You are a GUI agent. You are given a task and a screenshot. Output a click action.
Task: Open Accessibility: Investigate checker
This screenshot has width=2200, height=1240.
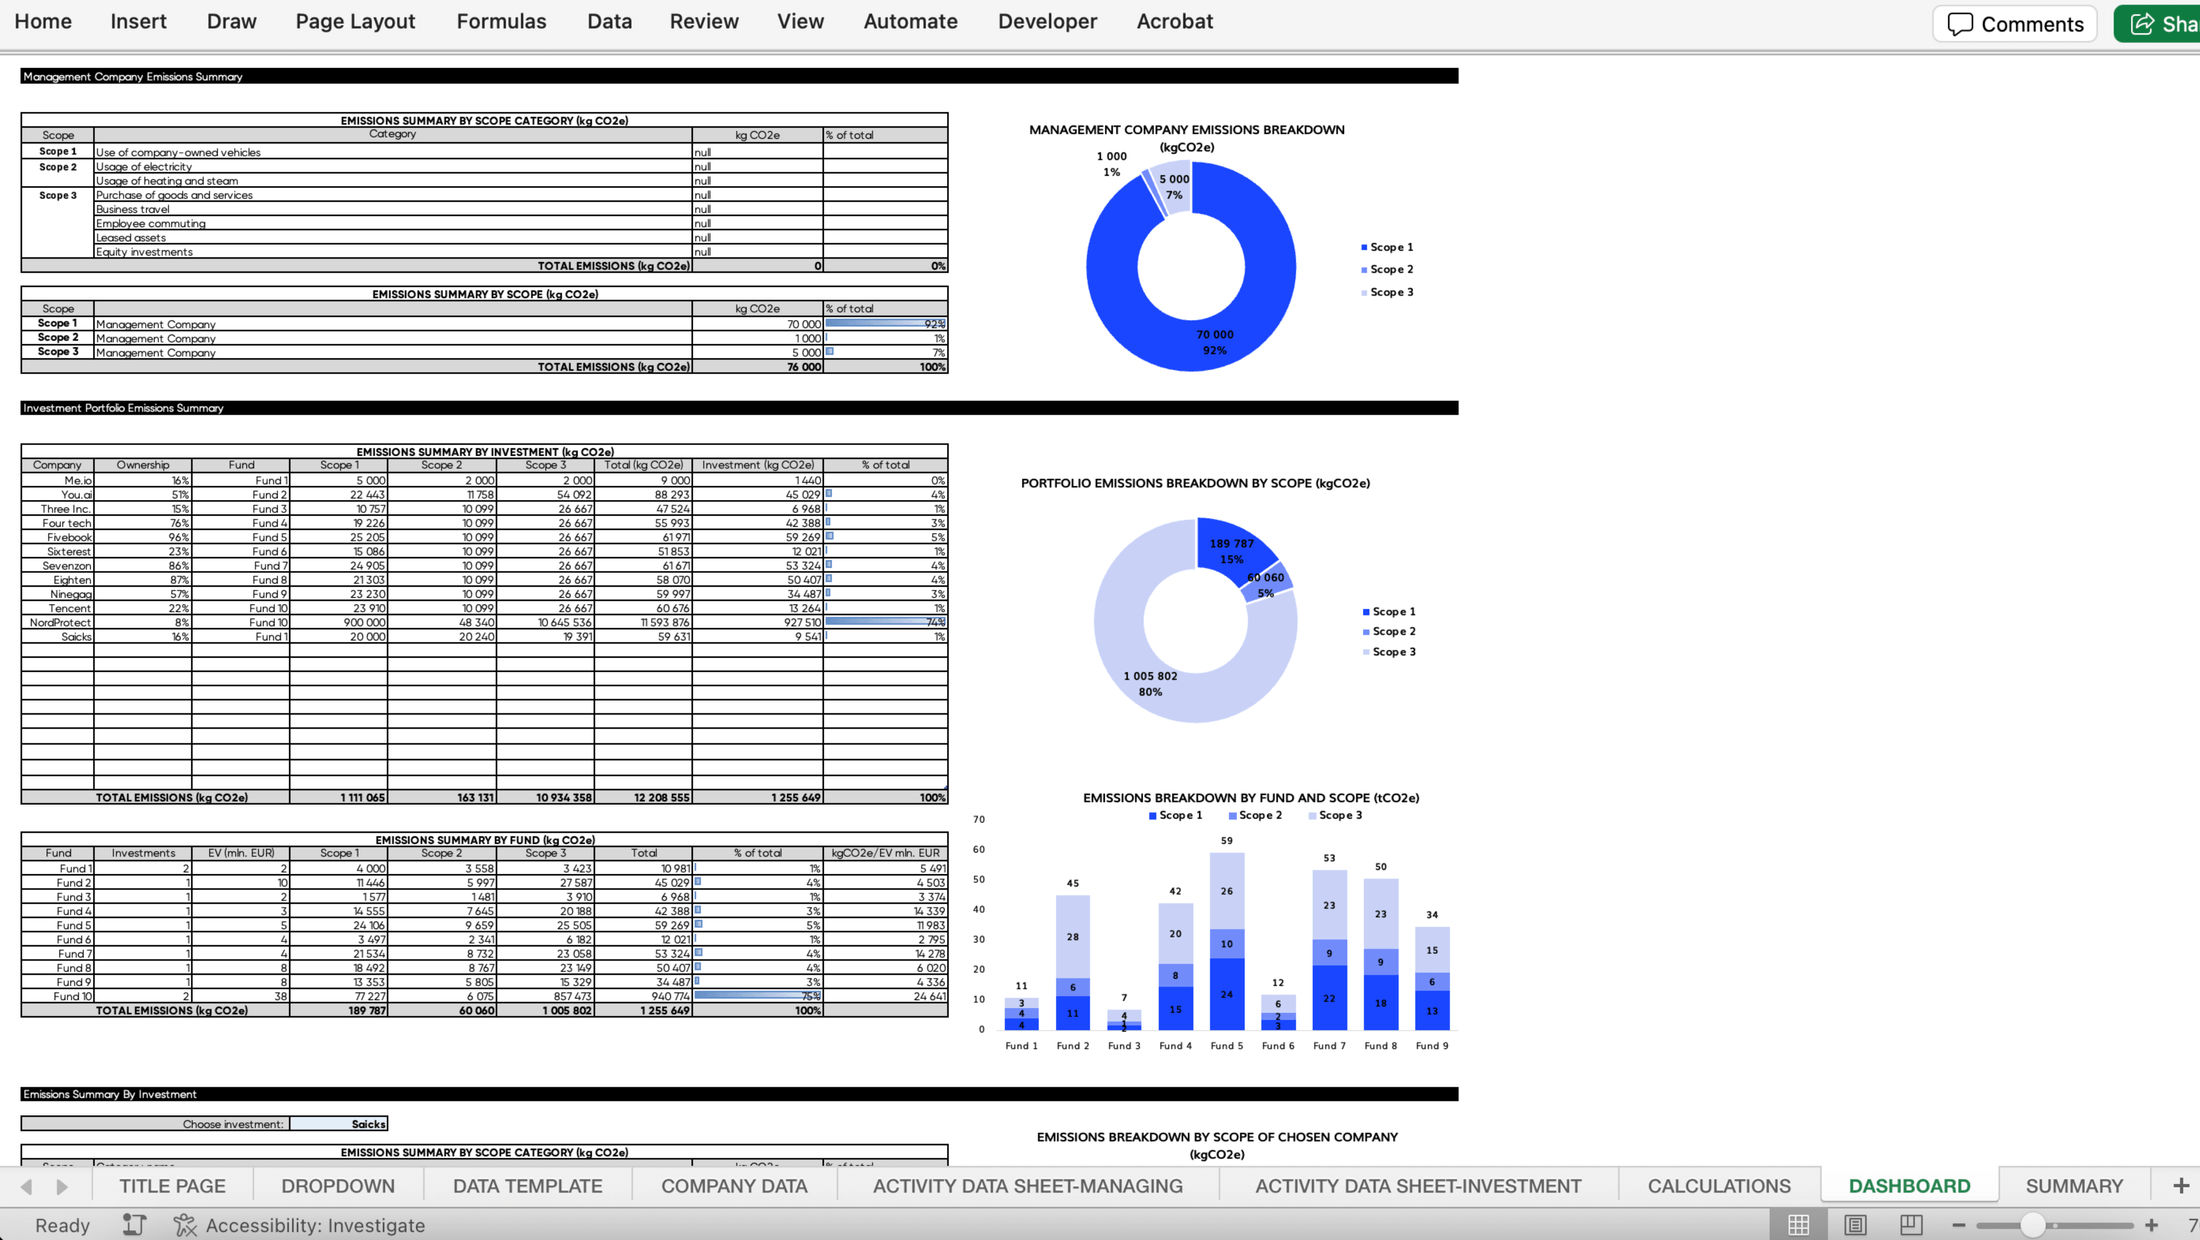click(300, 1225)
